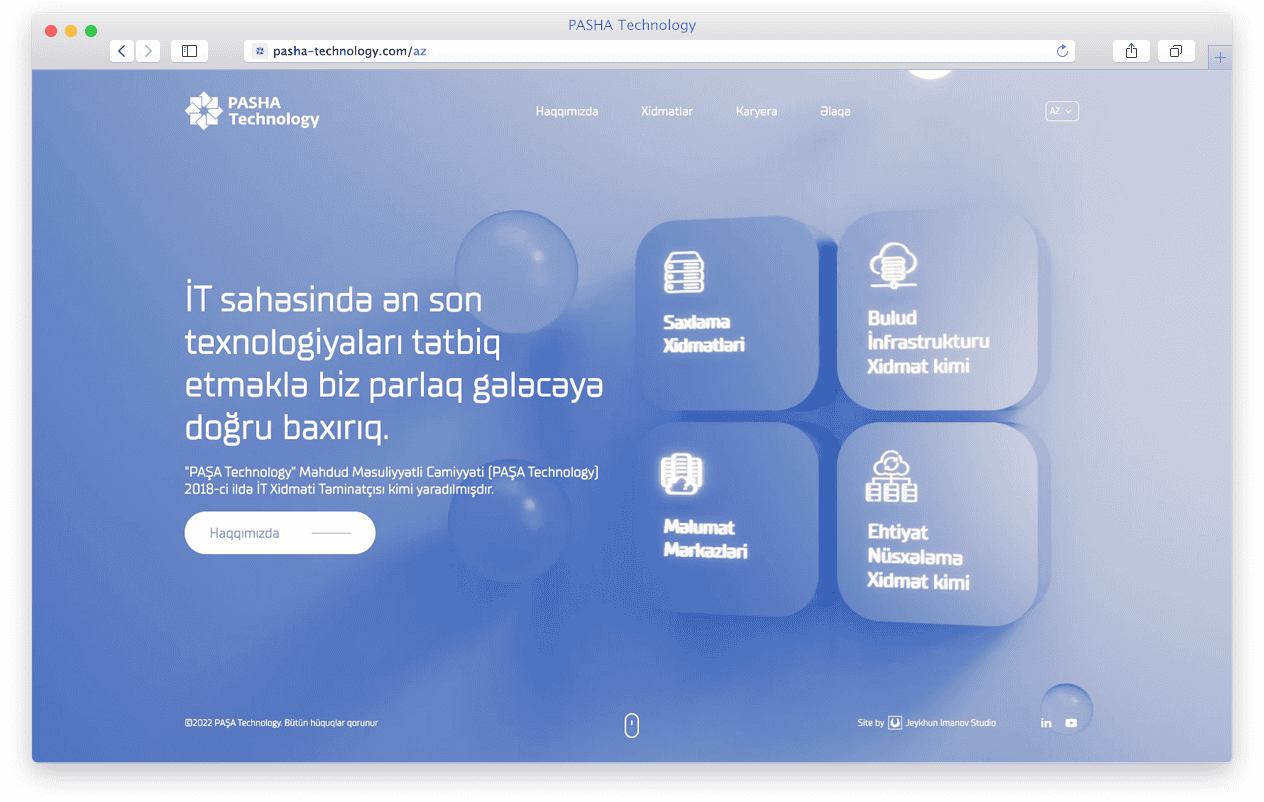1264x802 pixels.
Task: Open the browser share menu
Action: 1131,51
